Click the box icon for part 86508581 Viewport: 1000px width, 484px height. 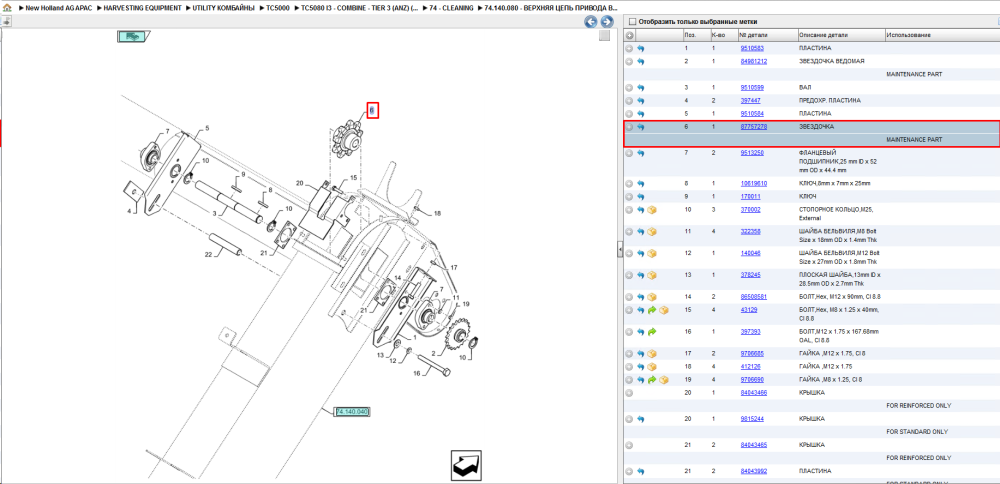click(652, 297)
